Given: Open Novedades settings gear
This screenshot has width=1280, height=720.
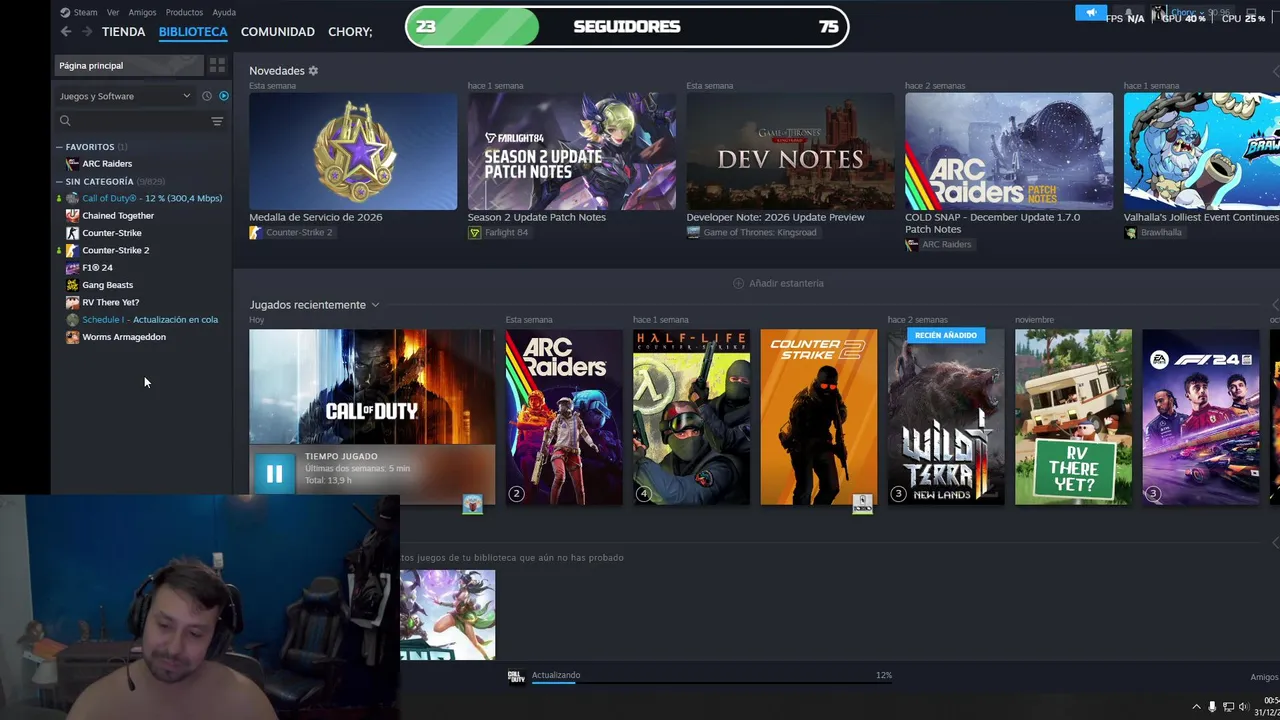Looking at the screenshot, I should [313, 71].
